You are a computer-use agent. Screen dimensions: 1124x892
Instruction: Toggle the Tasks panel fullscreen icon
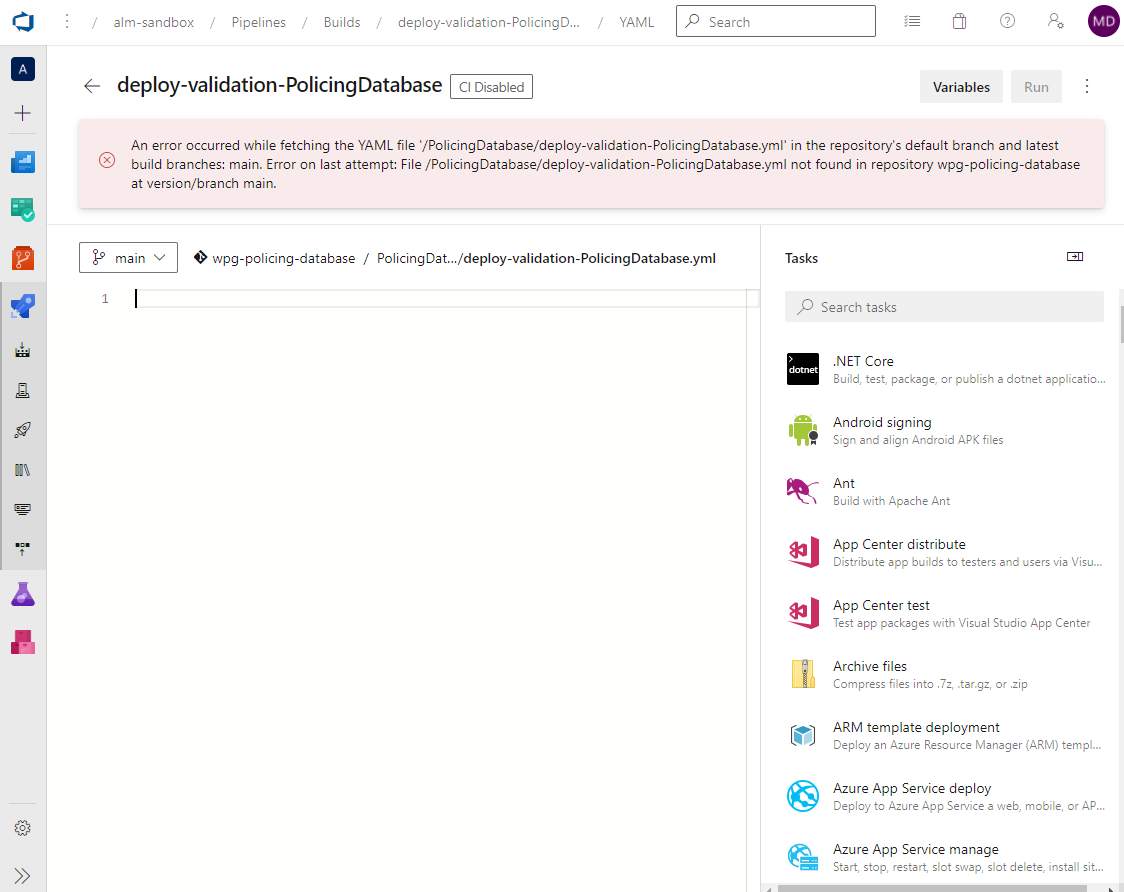(1074, 257)
